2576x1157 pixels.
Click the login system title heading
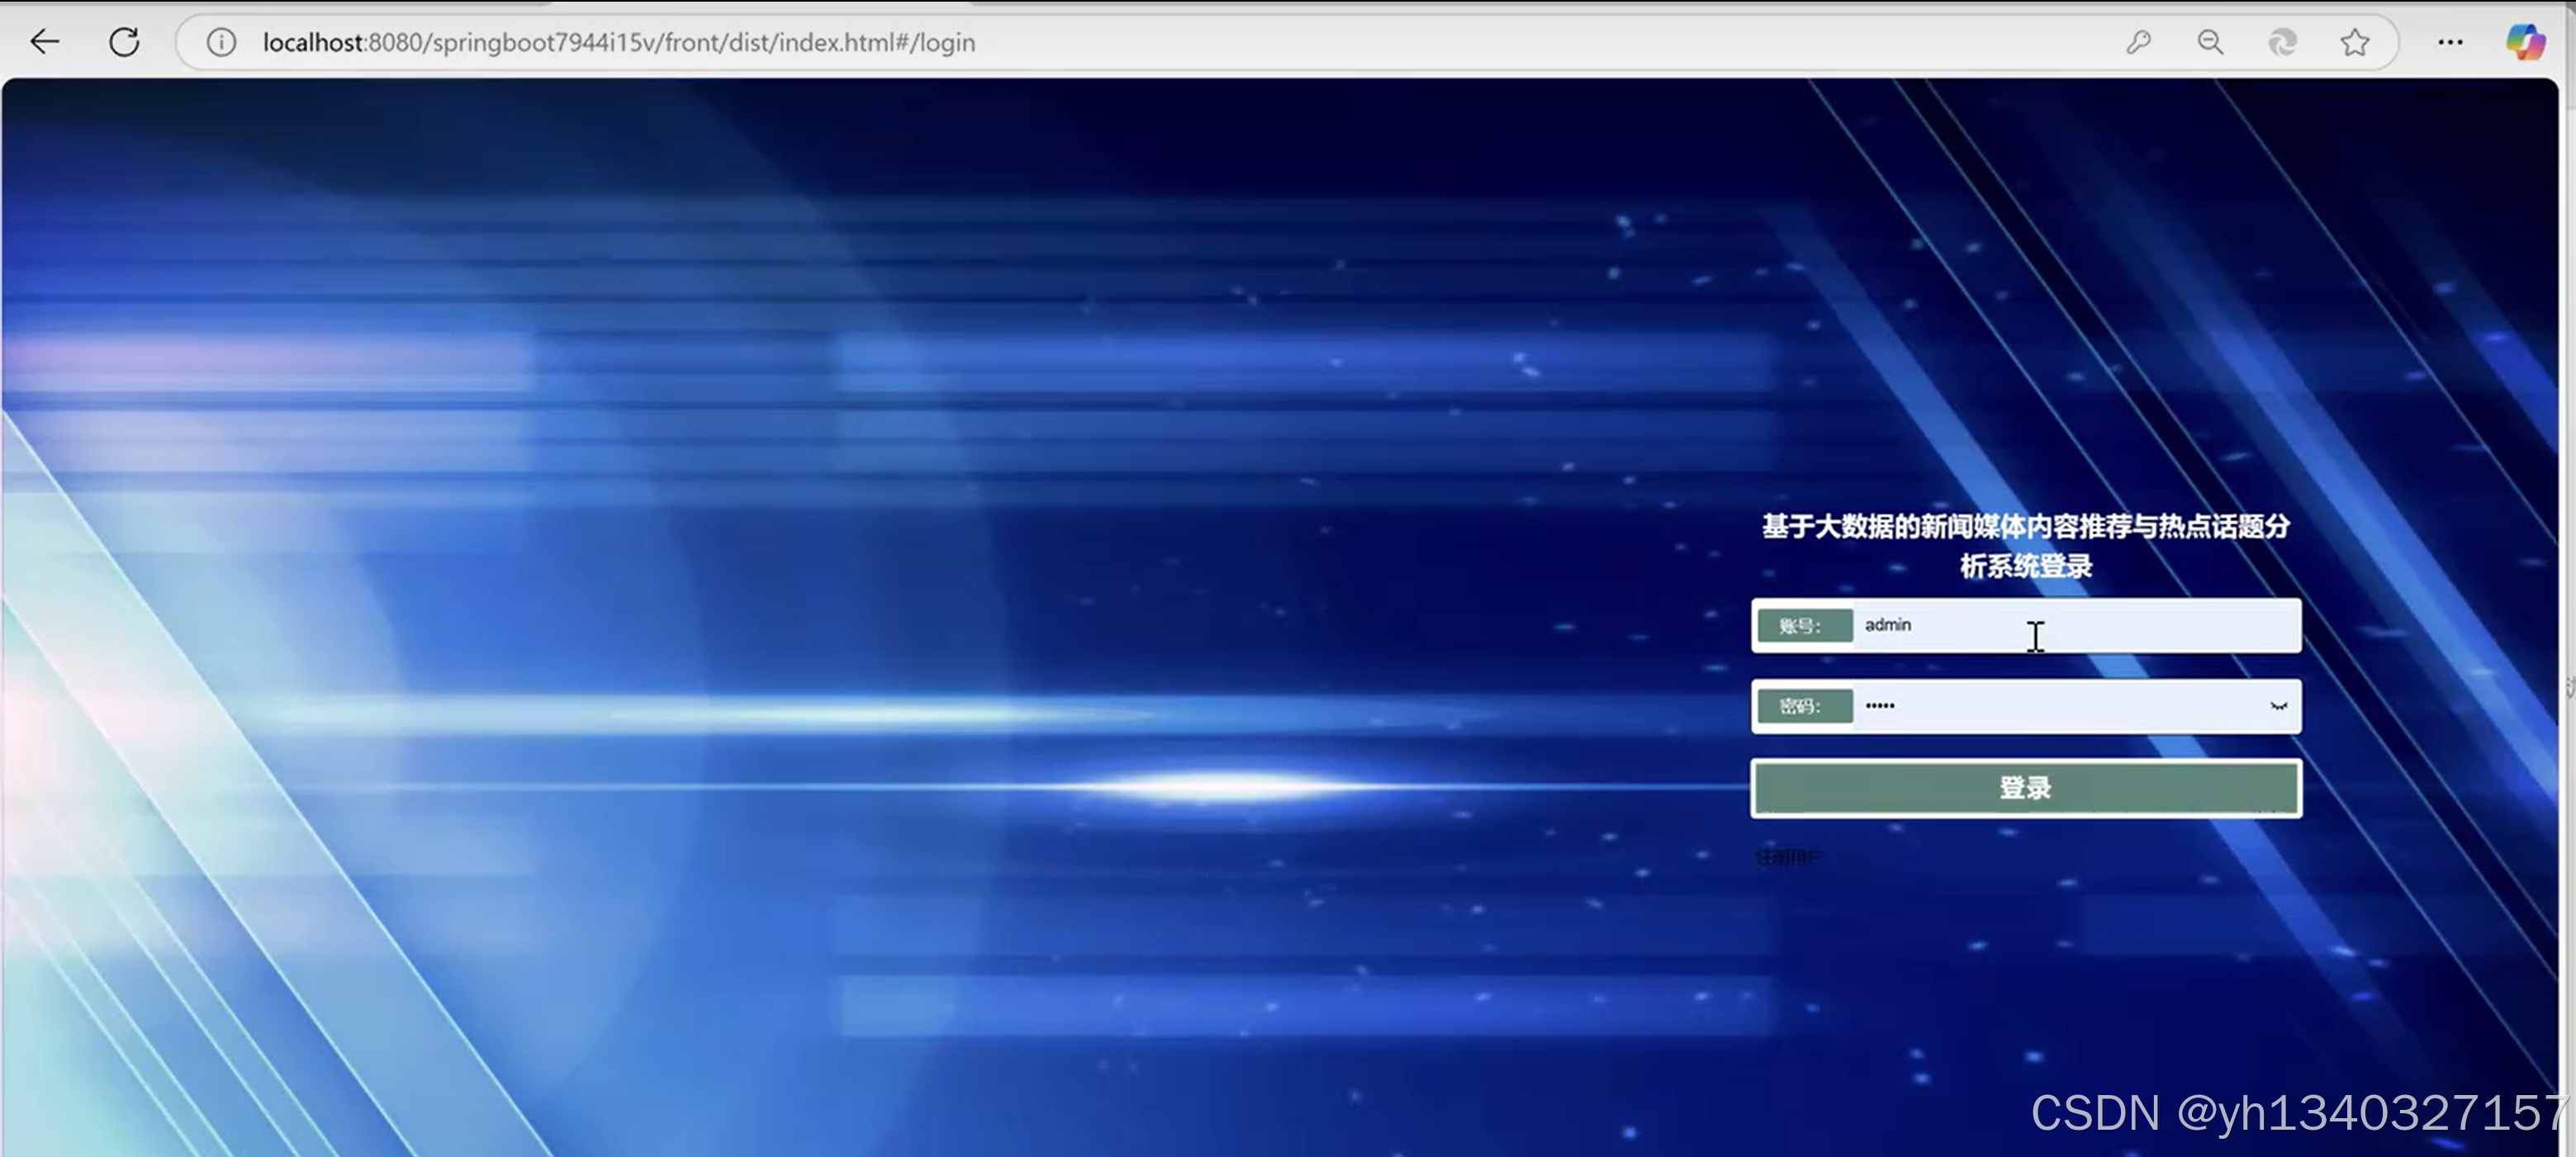(2025, 545)
